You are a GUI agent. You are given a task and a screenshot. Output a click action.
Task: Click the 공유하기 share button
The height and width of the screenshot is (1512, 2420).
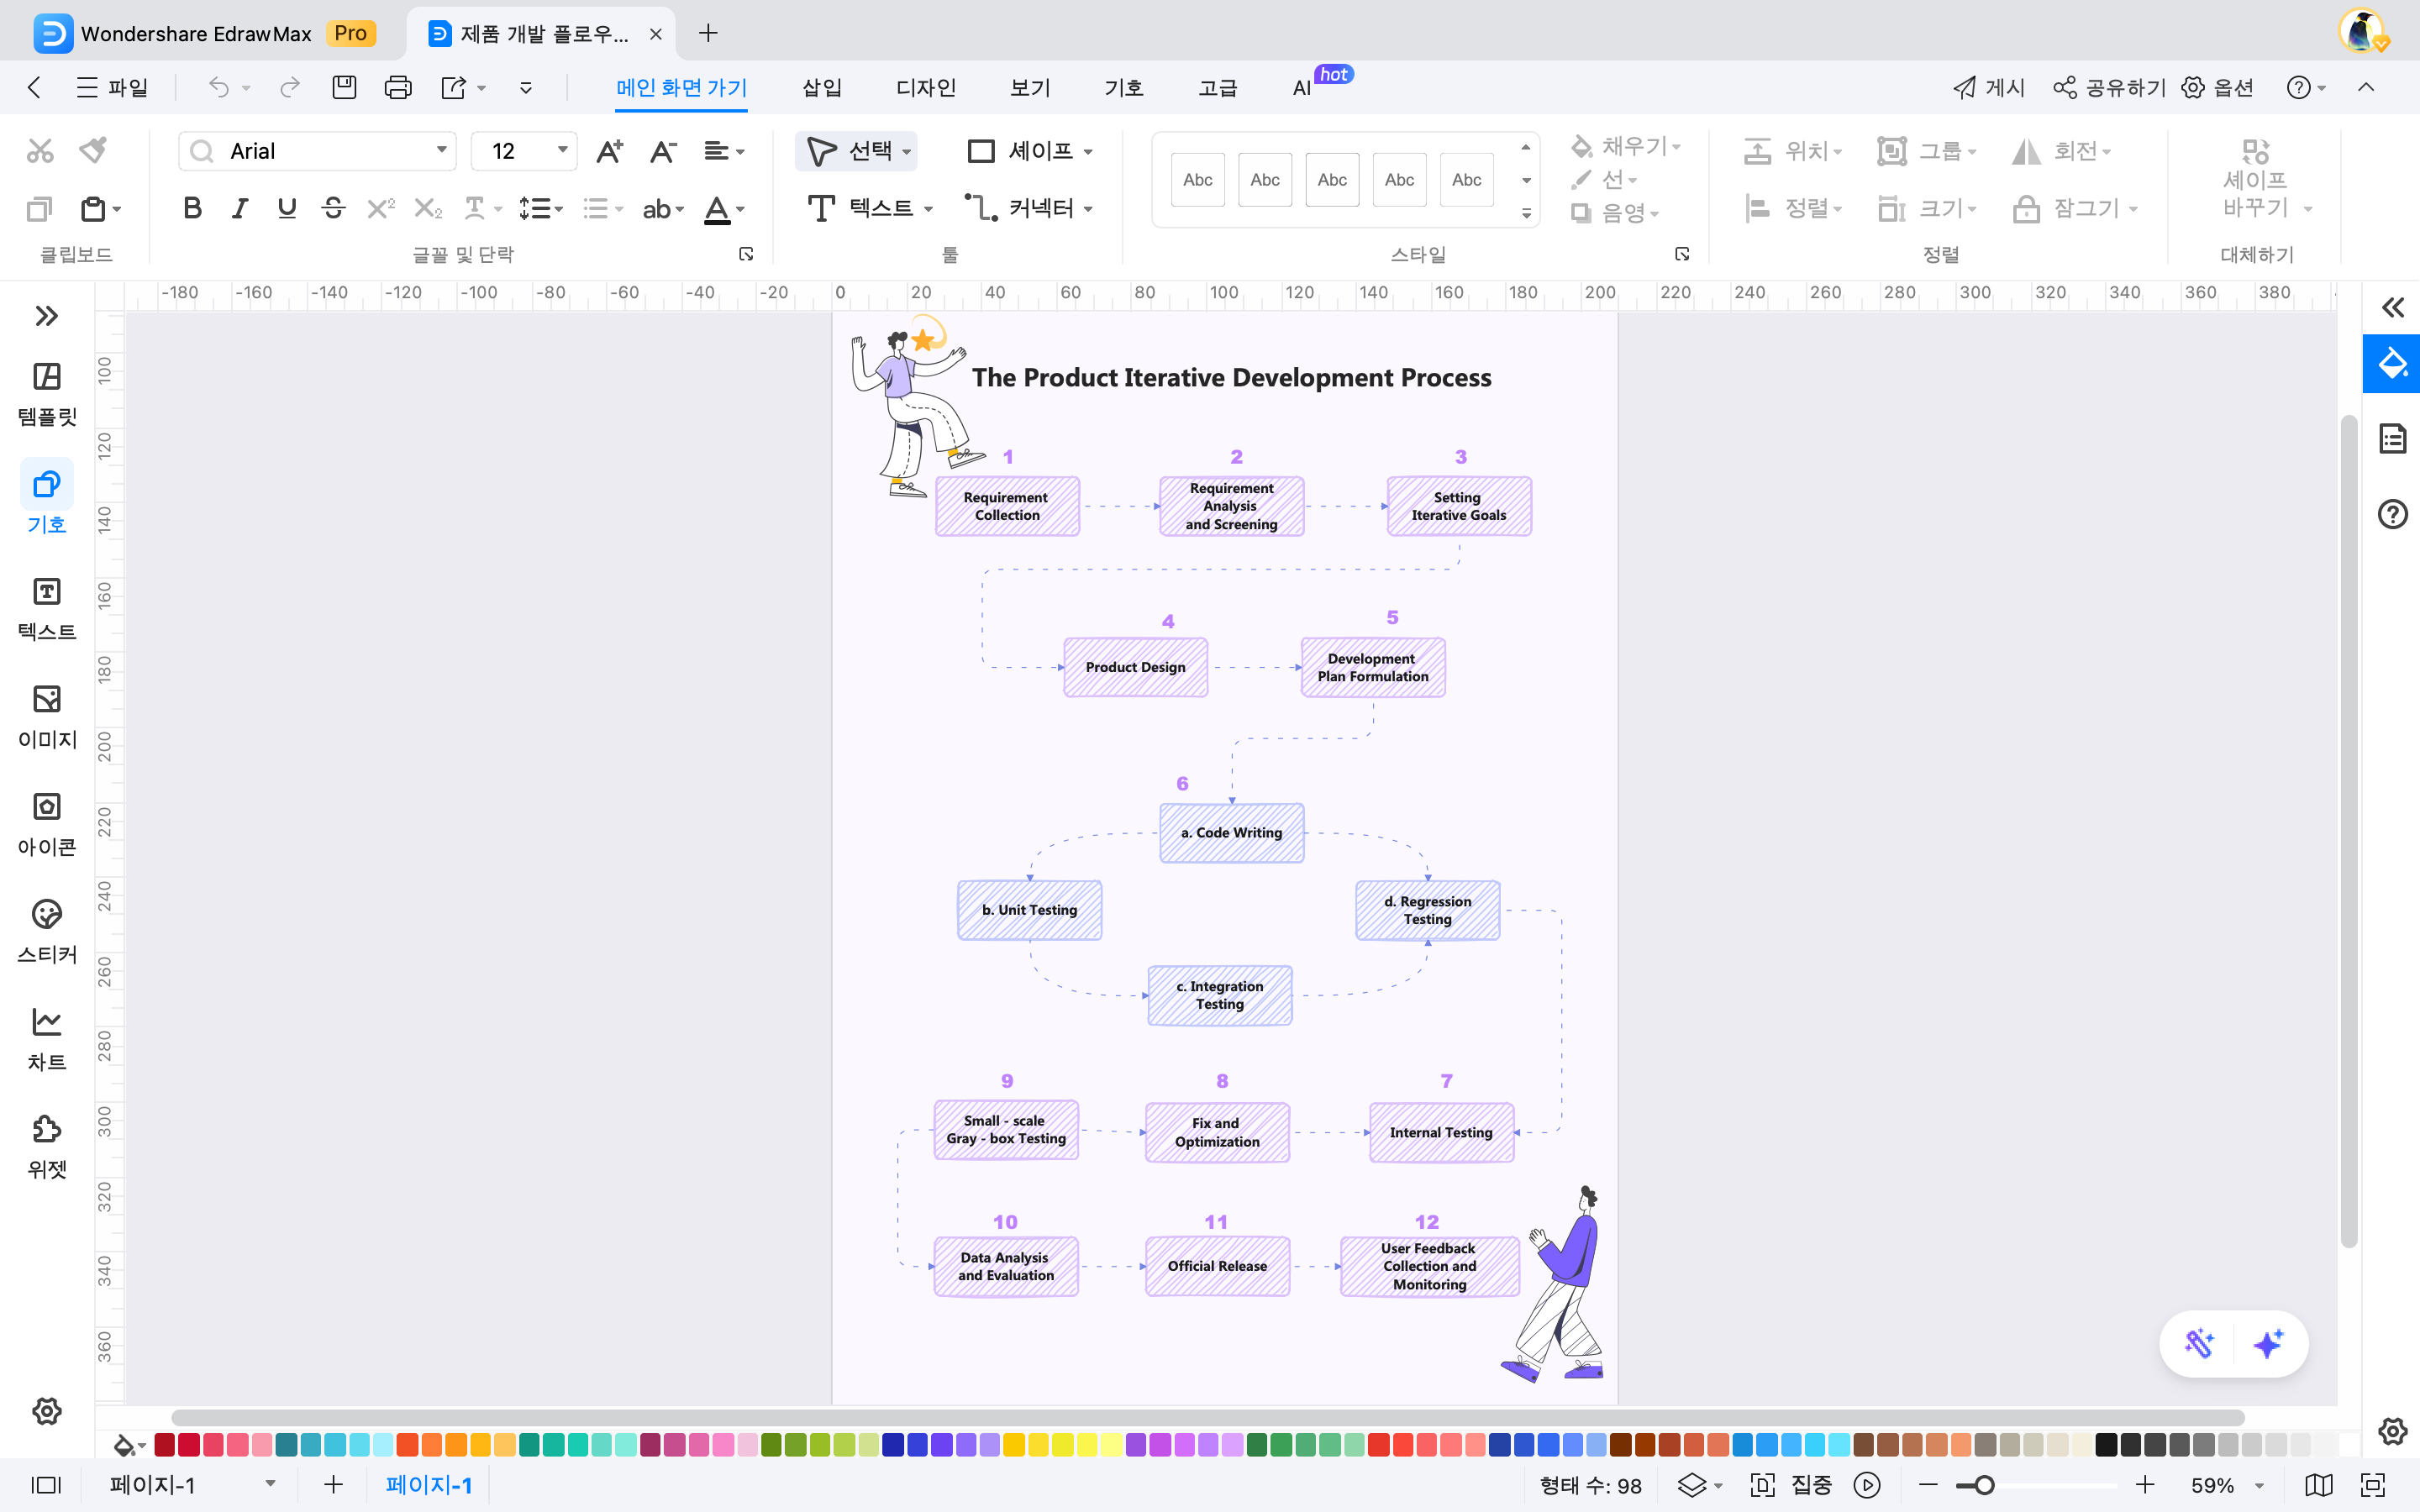tap(2108, 87)
